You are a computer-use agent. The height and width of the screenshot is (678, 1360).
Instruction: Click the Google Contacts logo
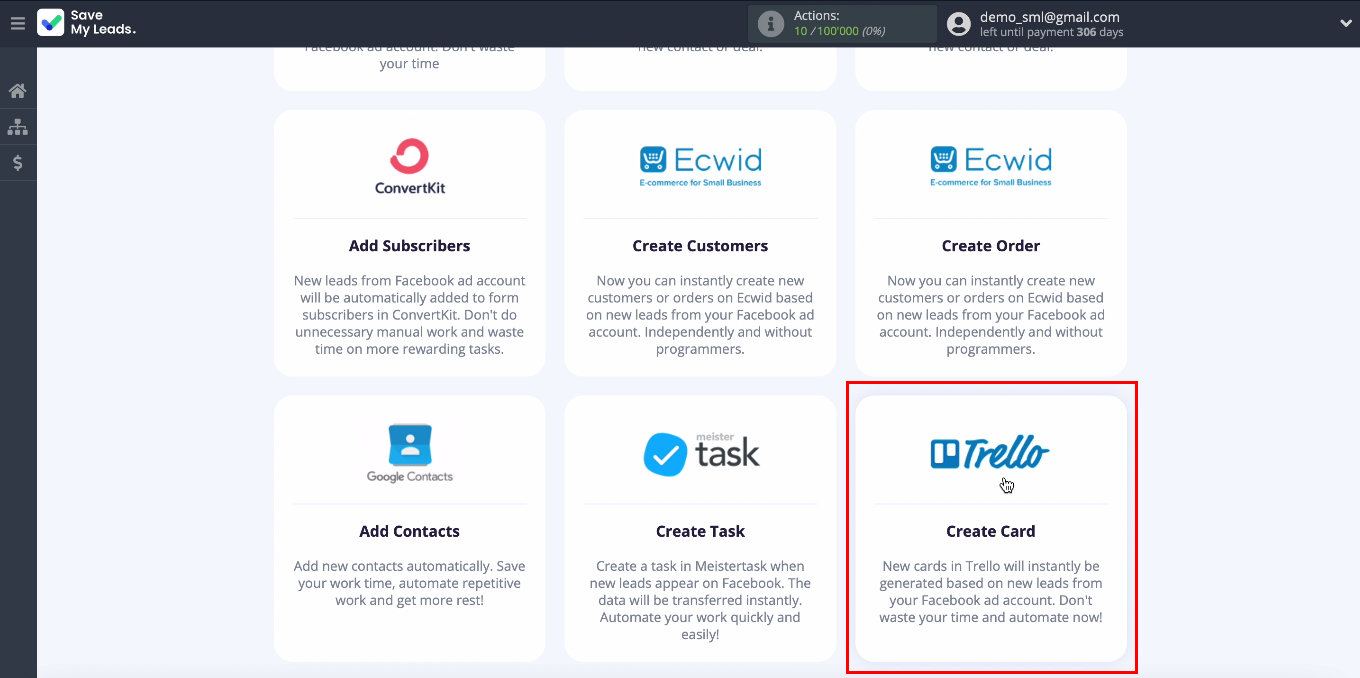coord(410,453)
